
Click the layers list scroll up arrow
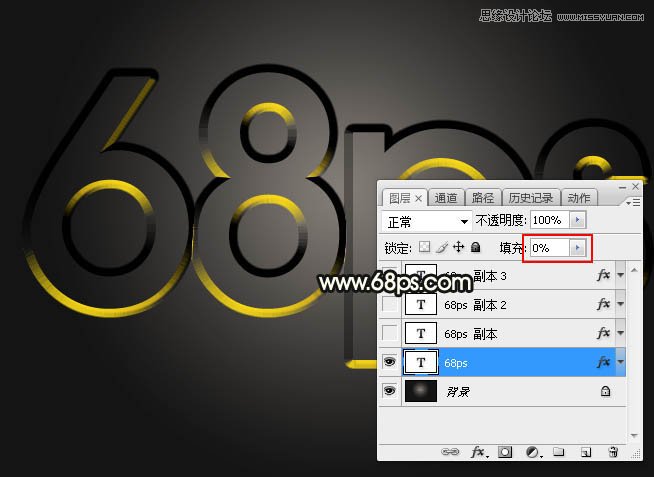(x=634, y=270)
